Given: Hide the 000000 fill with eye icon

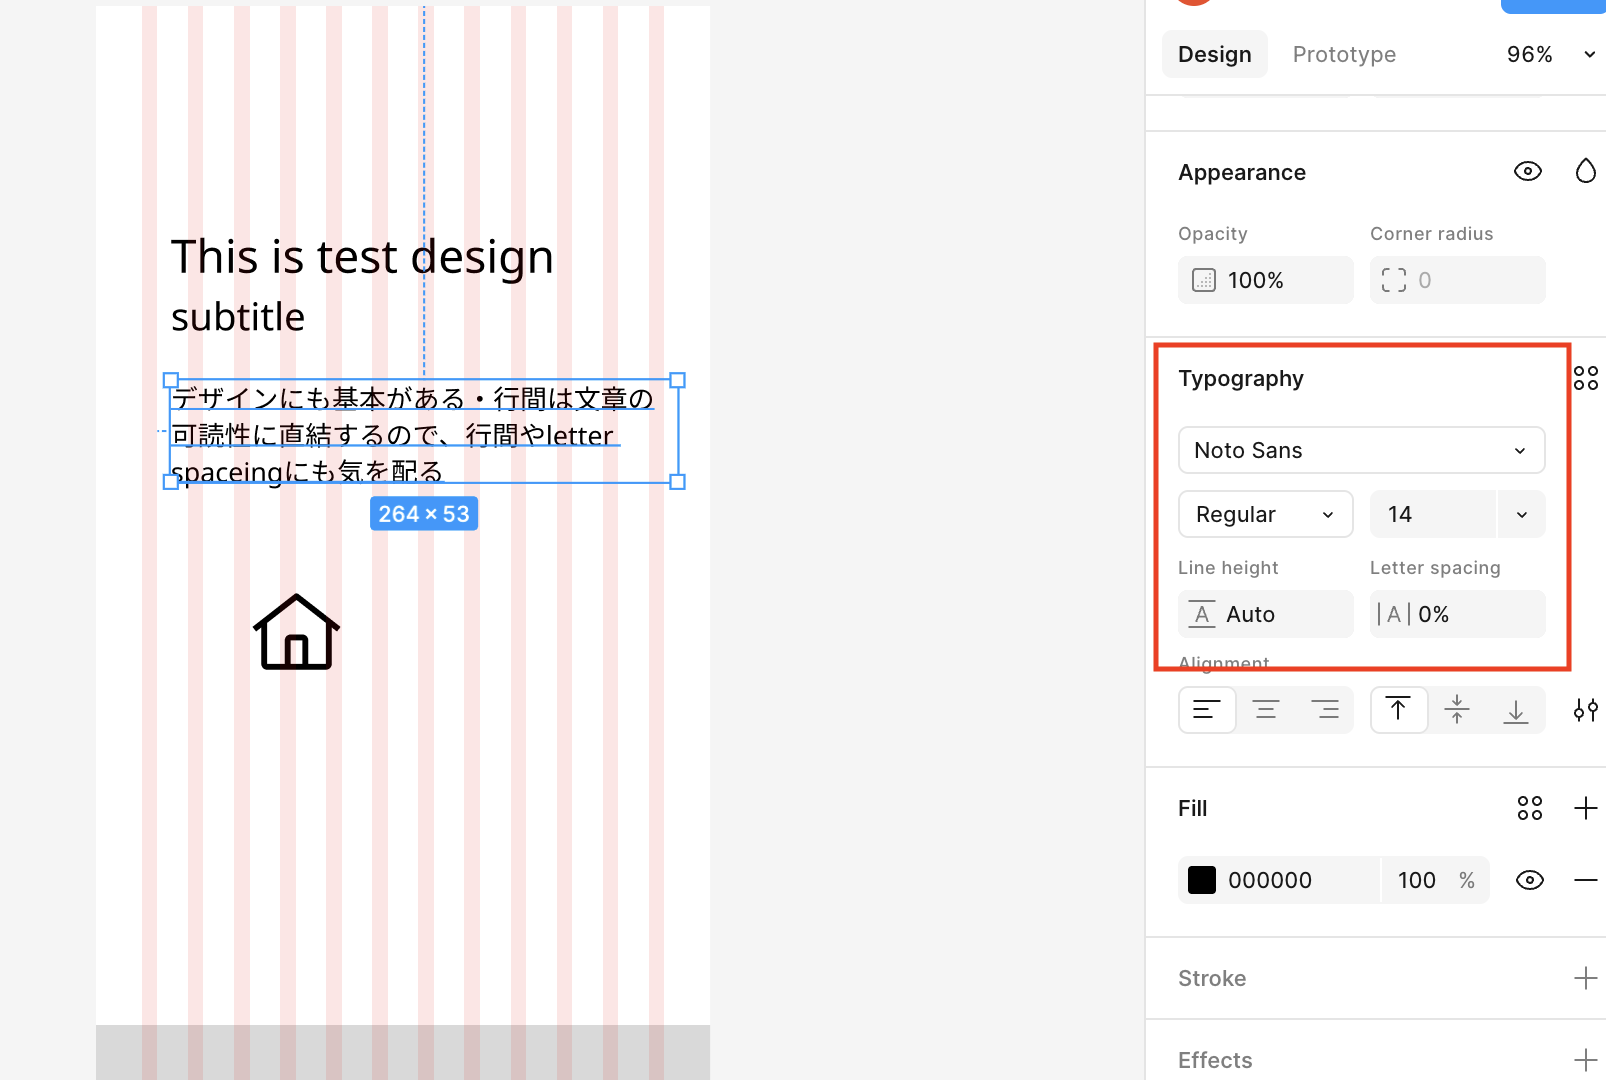Looking at the screenshot, I should click(x=1529, y=880).
